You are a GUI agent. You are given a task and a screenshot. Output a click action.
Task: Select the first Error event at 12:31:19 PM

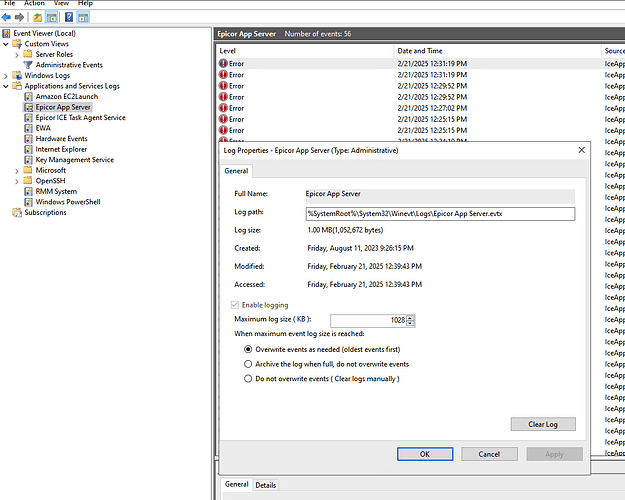(x=420, y=64)
